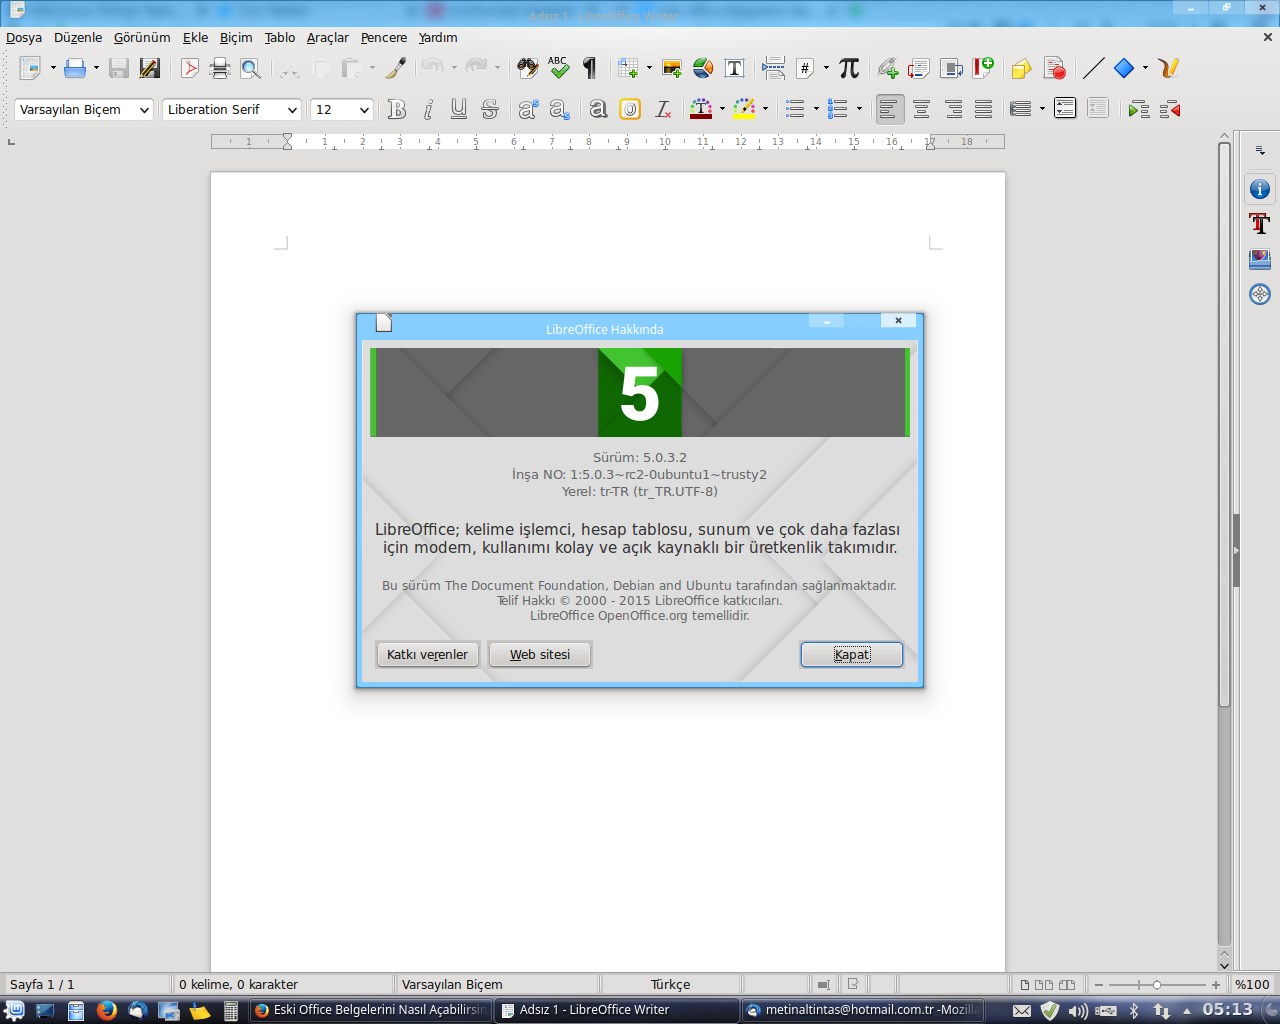The width and height of the screenshot is (1280, 1024).
Task: Click the Print icon in toolbar
Action: click(220, 69)
